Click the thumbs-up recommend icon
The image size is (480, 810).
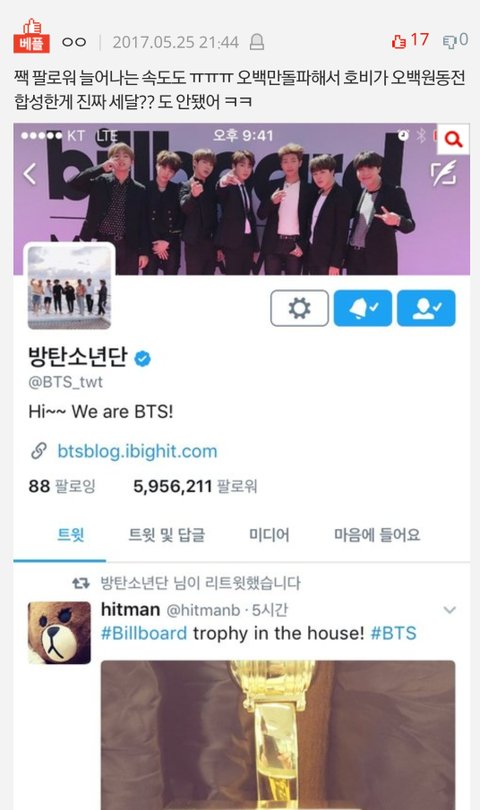[x=399, y=41]
